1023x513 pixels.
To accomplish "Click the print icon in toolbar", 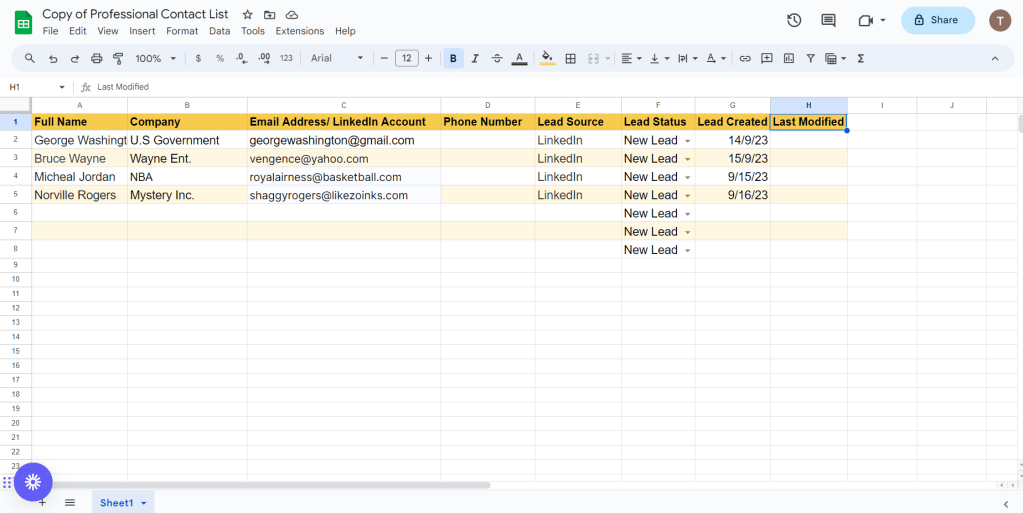I will (x=97, y=59).
